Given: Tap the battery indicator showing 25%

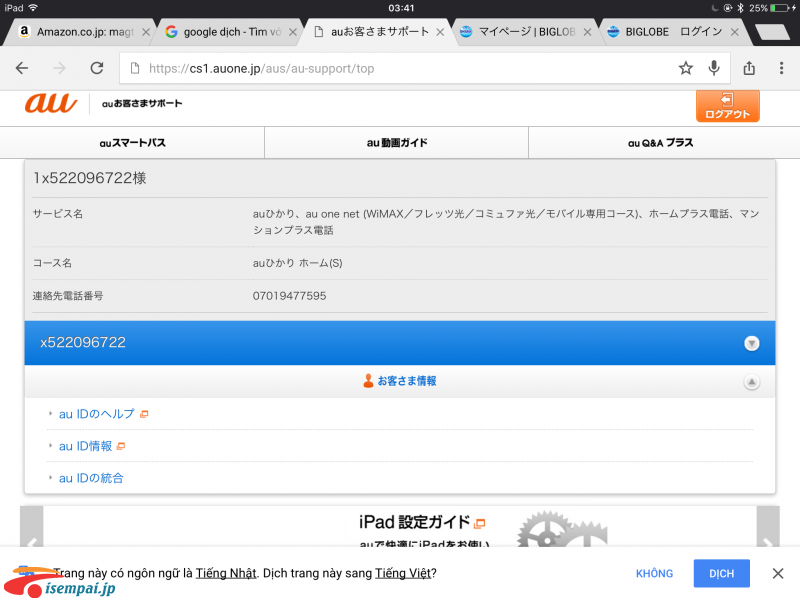Looking at the screenshot, I should coord(772,8).
